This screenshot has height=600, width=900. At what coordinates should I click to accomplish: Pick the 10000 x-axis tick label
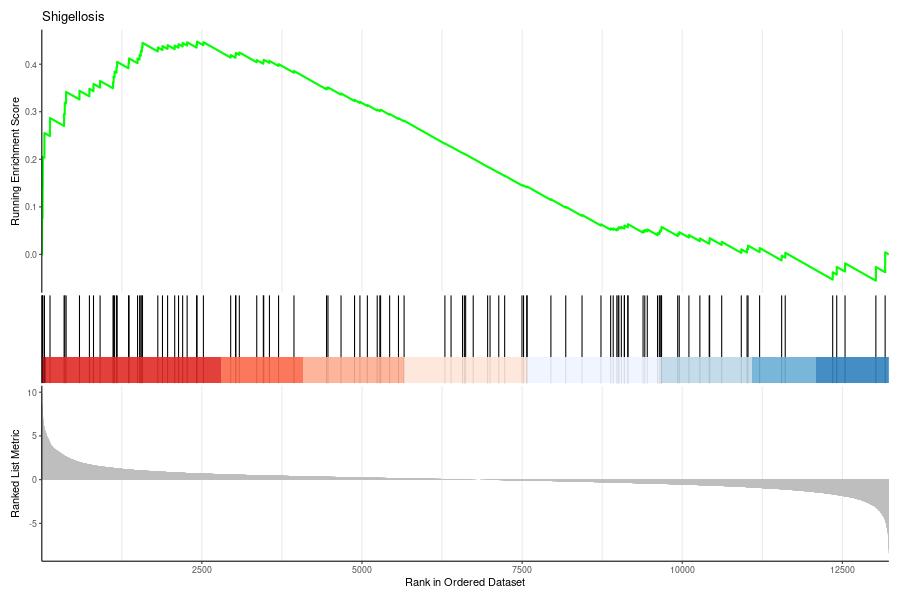(682, 570)
